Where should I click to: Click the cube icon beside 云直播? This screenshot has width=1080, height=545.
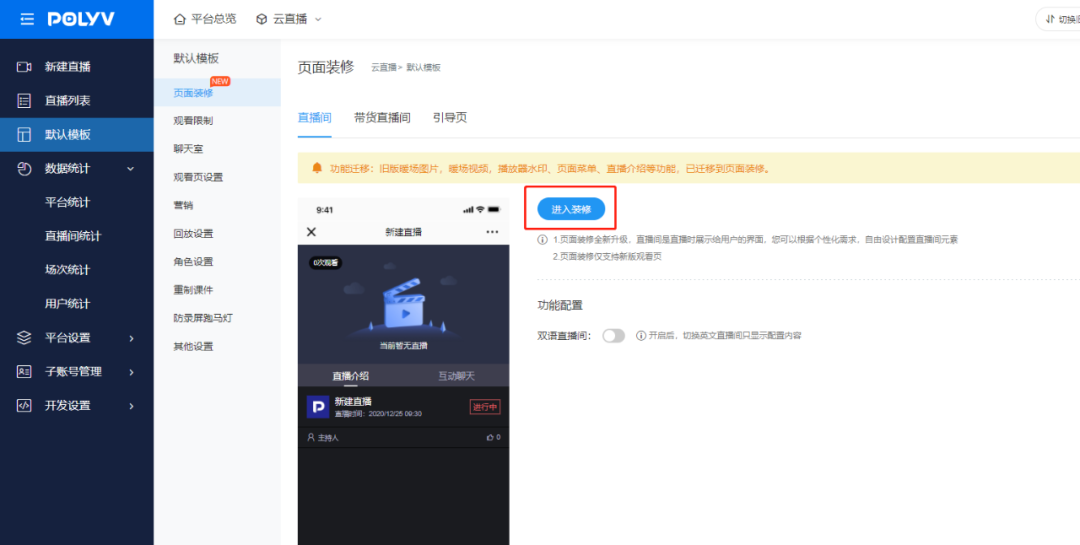262,19
